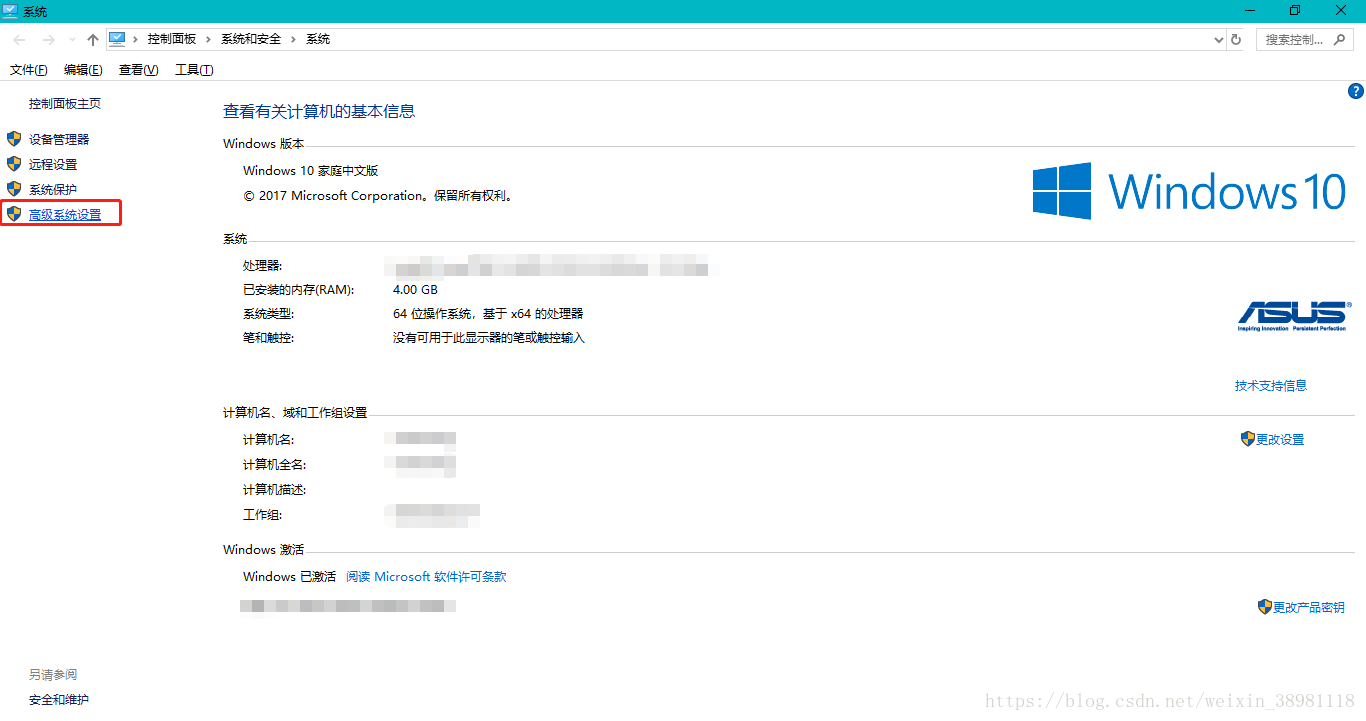Click shield icon beside 更改产品密钥
The height and width of the screenshot is (721, 1366).
(x=1264, y=606)
